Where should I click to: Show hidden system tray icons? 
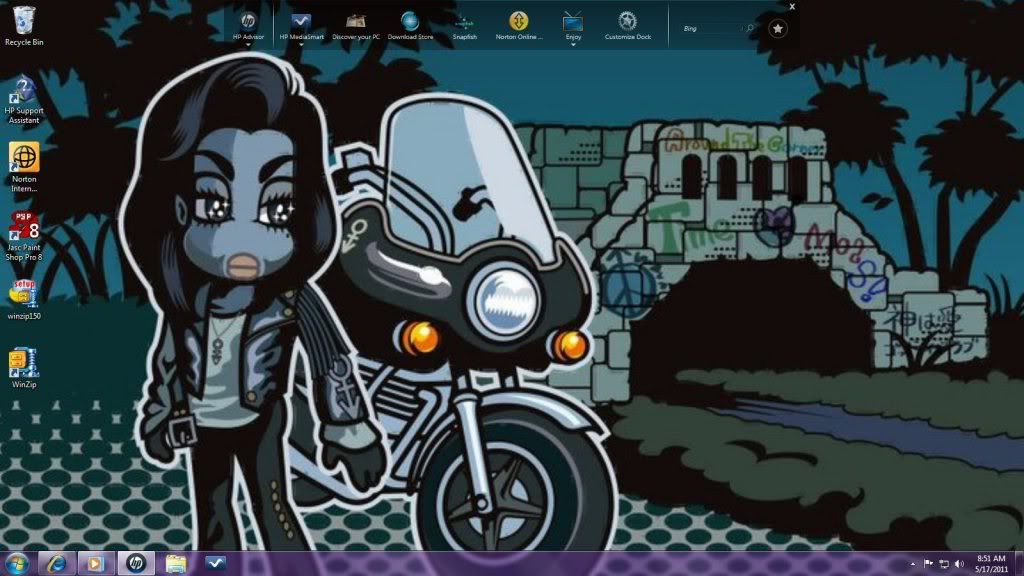[912, 564]
